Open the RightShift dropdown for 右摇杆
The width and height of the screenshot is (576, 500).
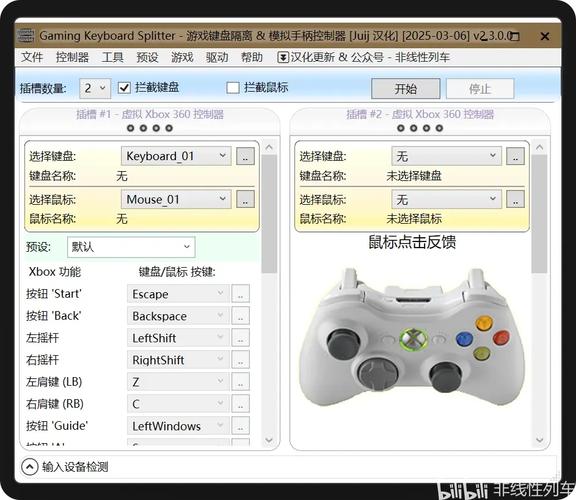click(178, 360)
